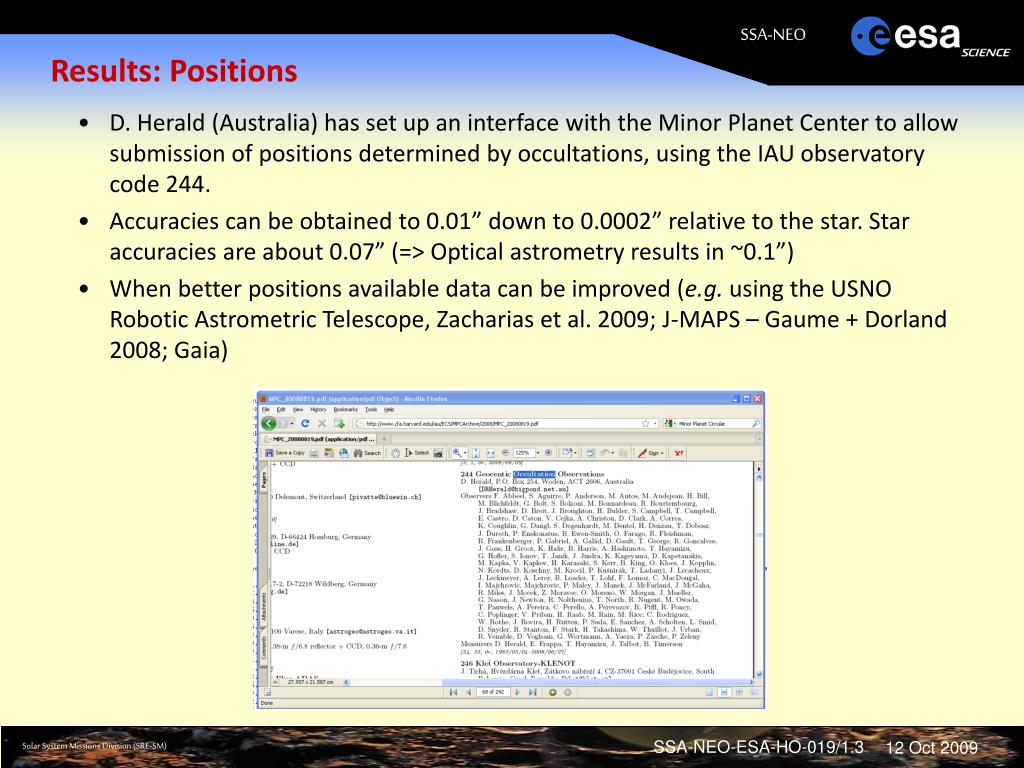Click the ESA Science logo
The image size is (1024, 768).
(x=930, y=37)
